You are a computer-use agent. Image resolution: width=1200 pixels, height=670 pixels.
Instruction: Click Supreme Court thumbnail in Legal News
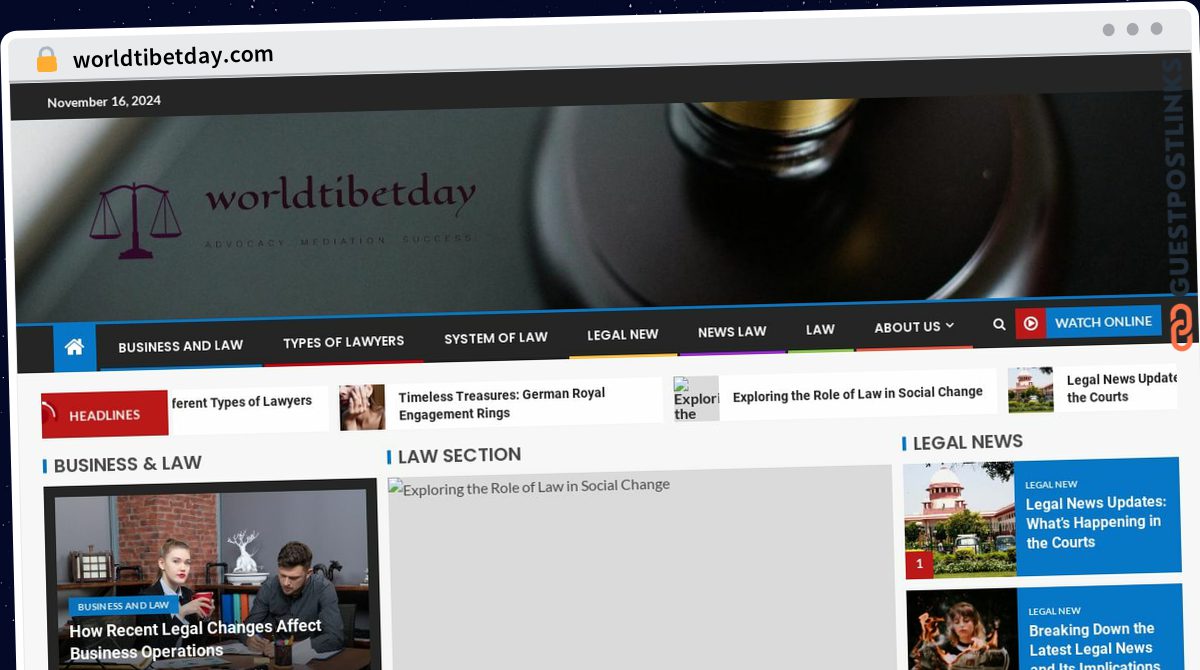coord(960,519)
